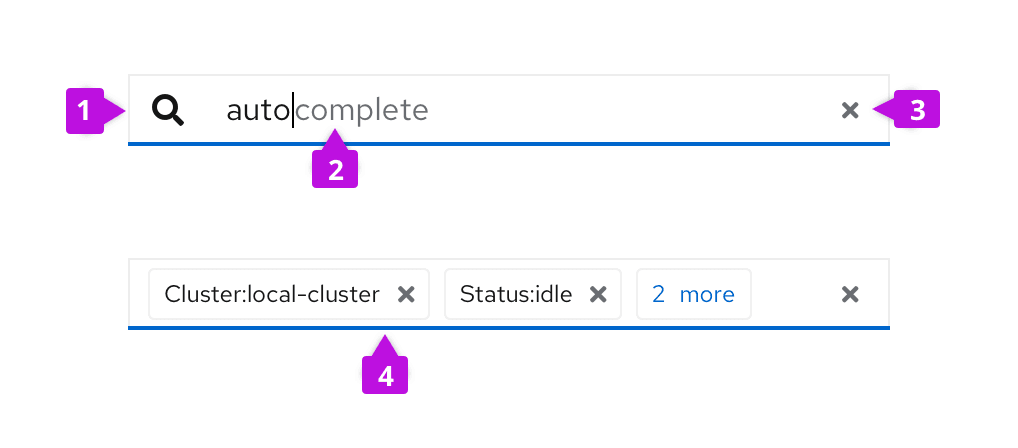Click the gap between the search icon and typed text
The image size is (1018, 448).
point(206,110)
